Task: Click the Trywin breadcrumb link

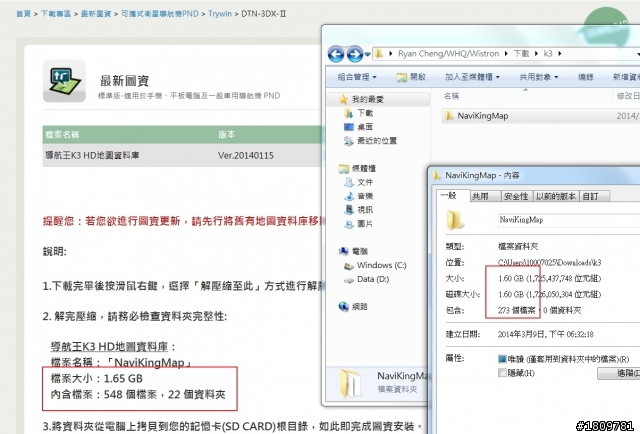Action: [220, 14]
